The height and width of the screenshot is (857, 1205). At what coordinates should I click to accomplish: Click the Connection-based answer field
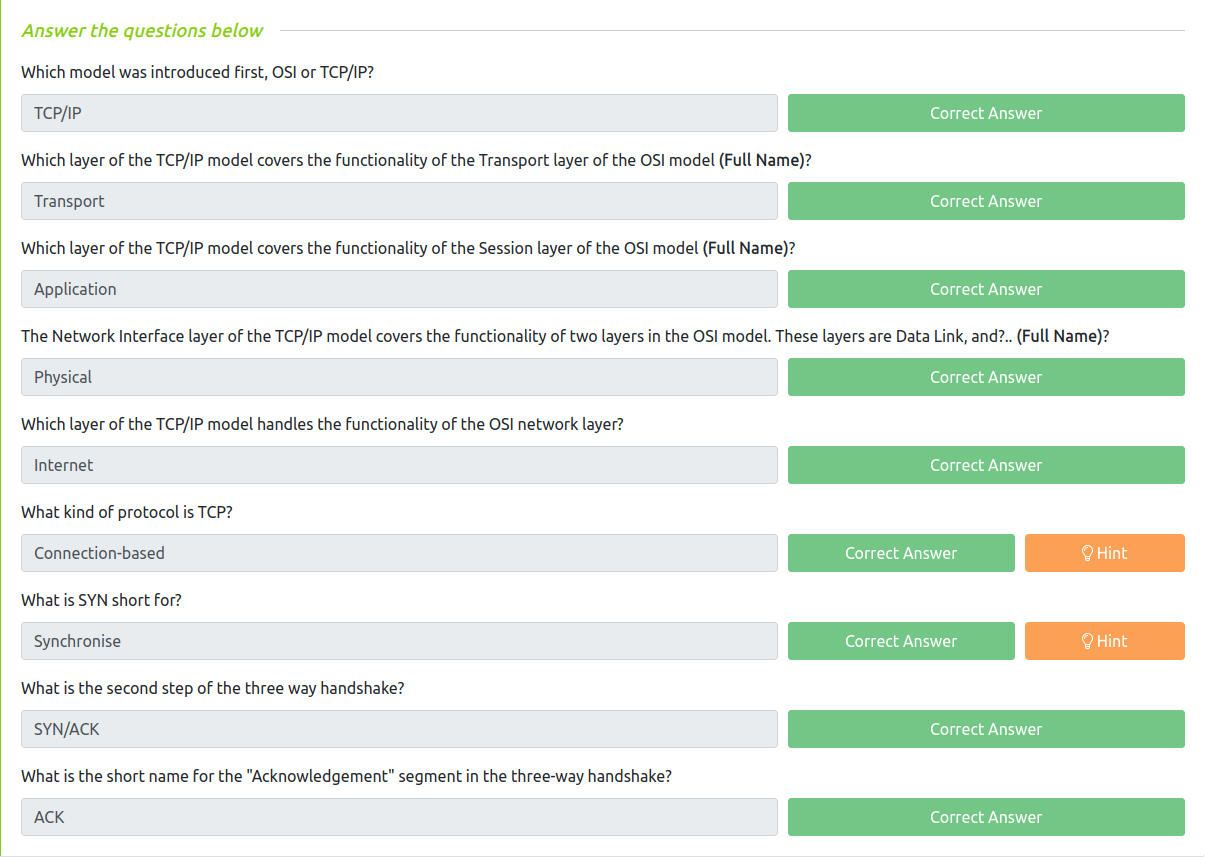(x=399, y=553)
